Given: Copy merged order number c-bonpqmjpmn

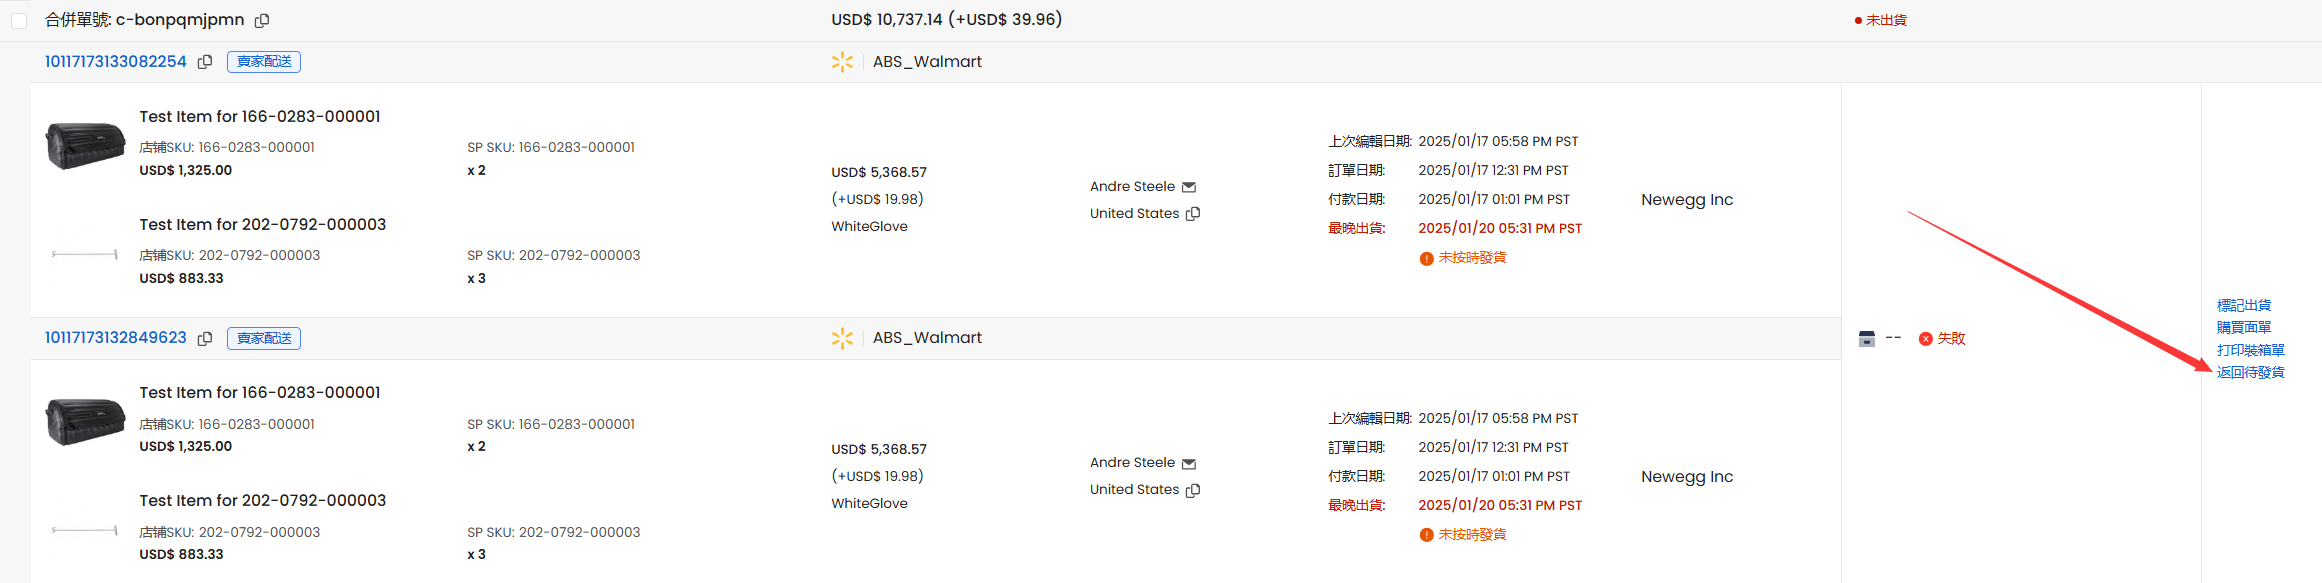Looking at the screenshot, I should [x=262, y=20].
